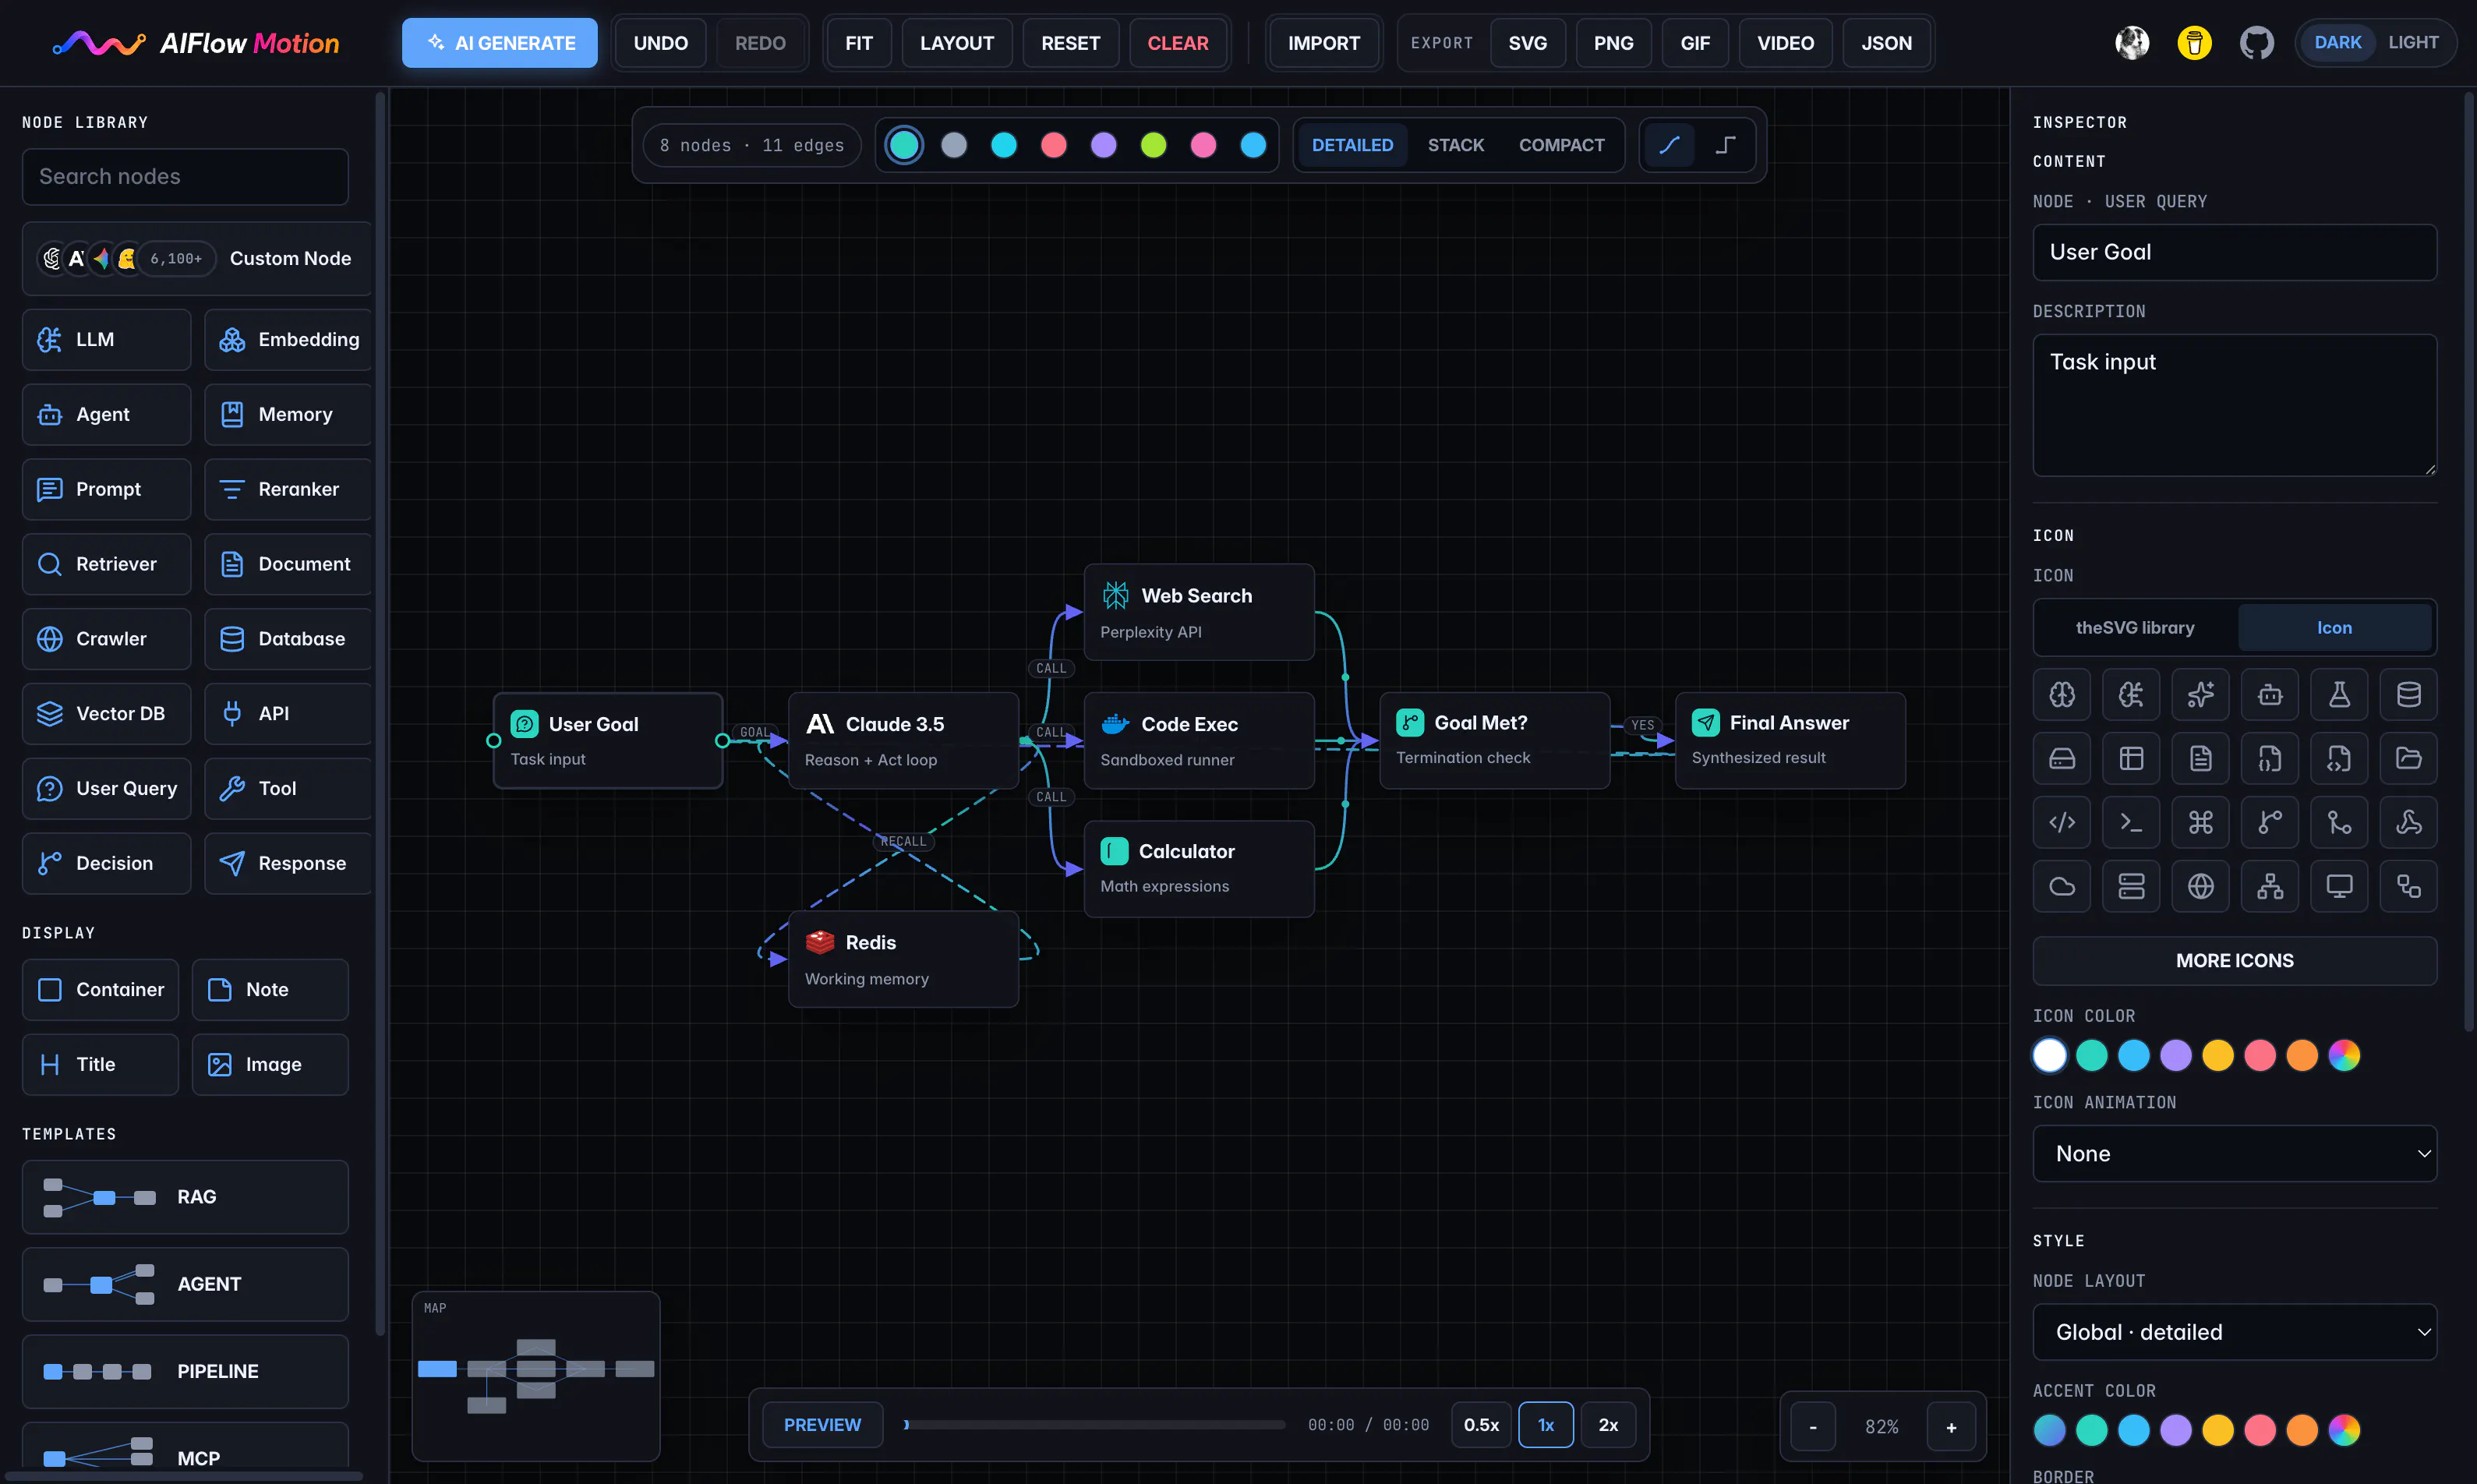Open the Icon Animation dropdown showing None

click(x=2234, y=1153)
